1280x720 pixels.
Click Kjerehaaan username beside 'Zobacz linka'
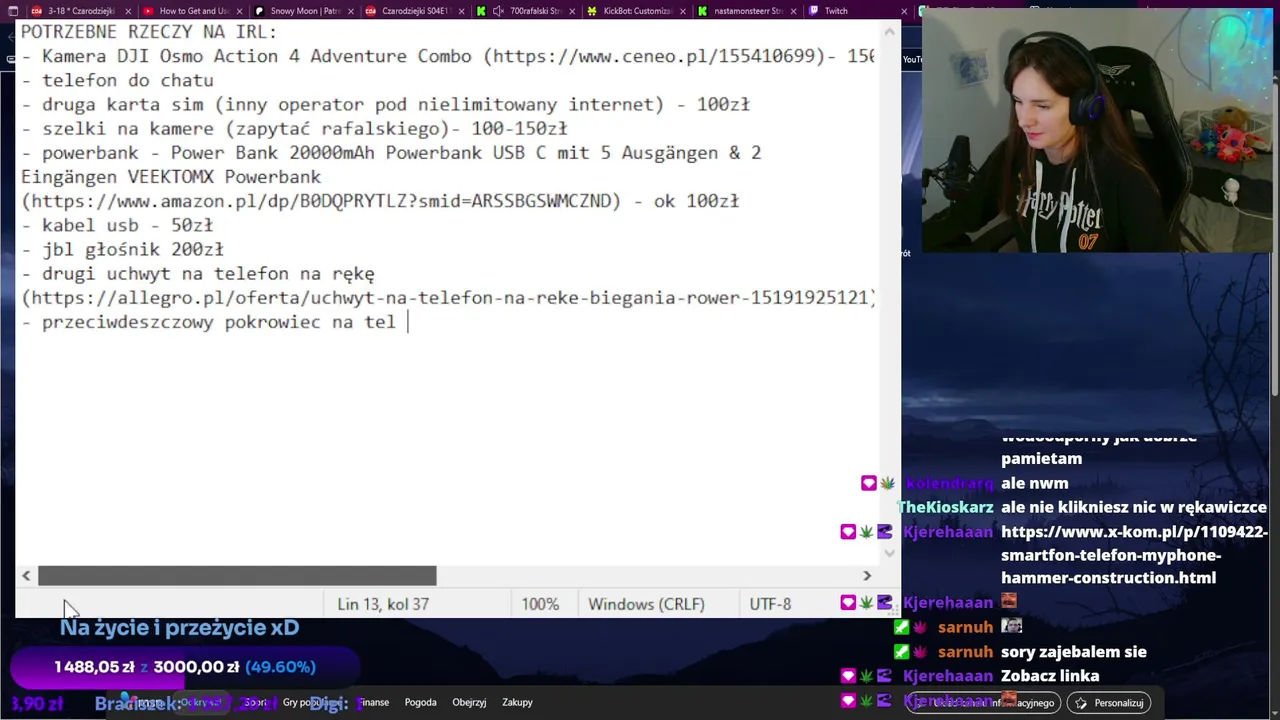tap(948, 676)
